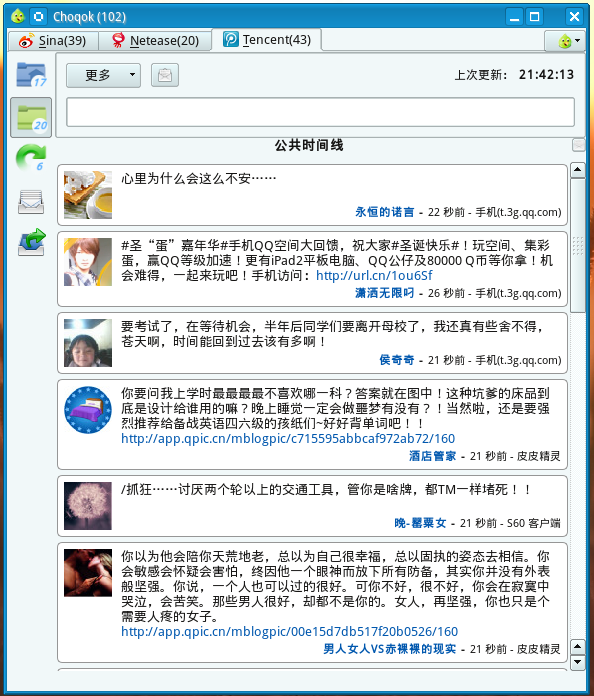Open the c715595abbcaf972ab72 picture link
Image resolution: width=594 pixels, height=696 pixels.
288,439
